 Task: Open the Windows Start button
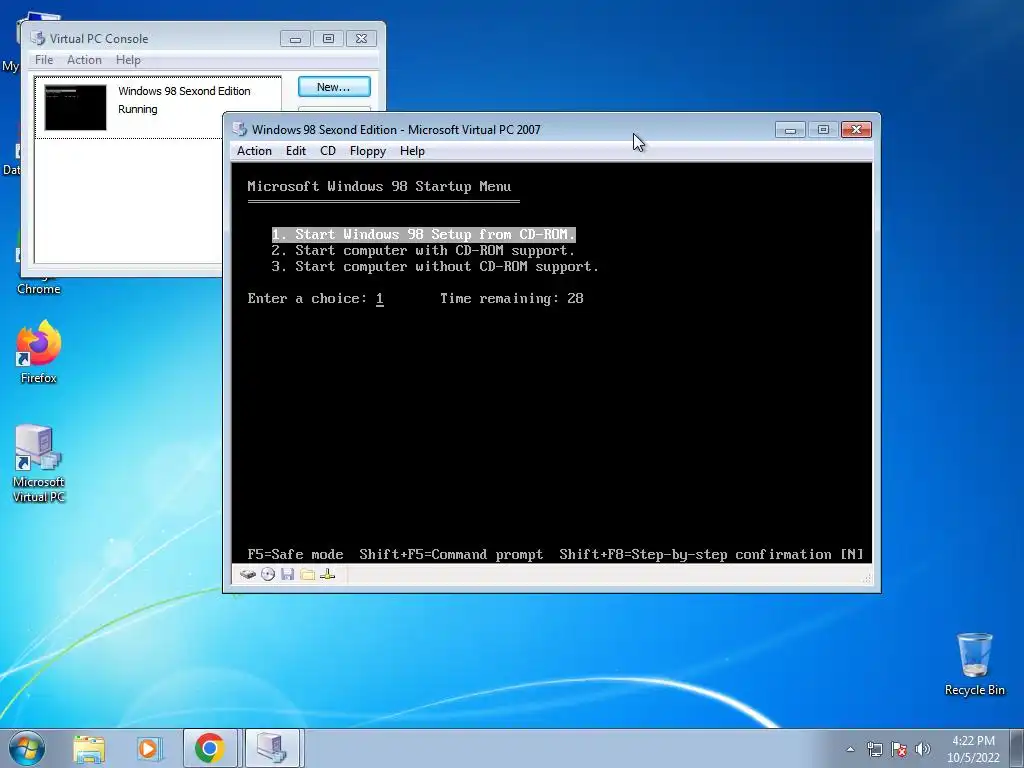[26, 748]
